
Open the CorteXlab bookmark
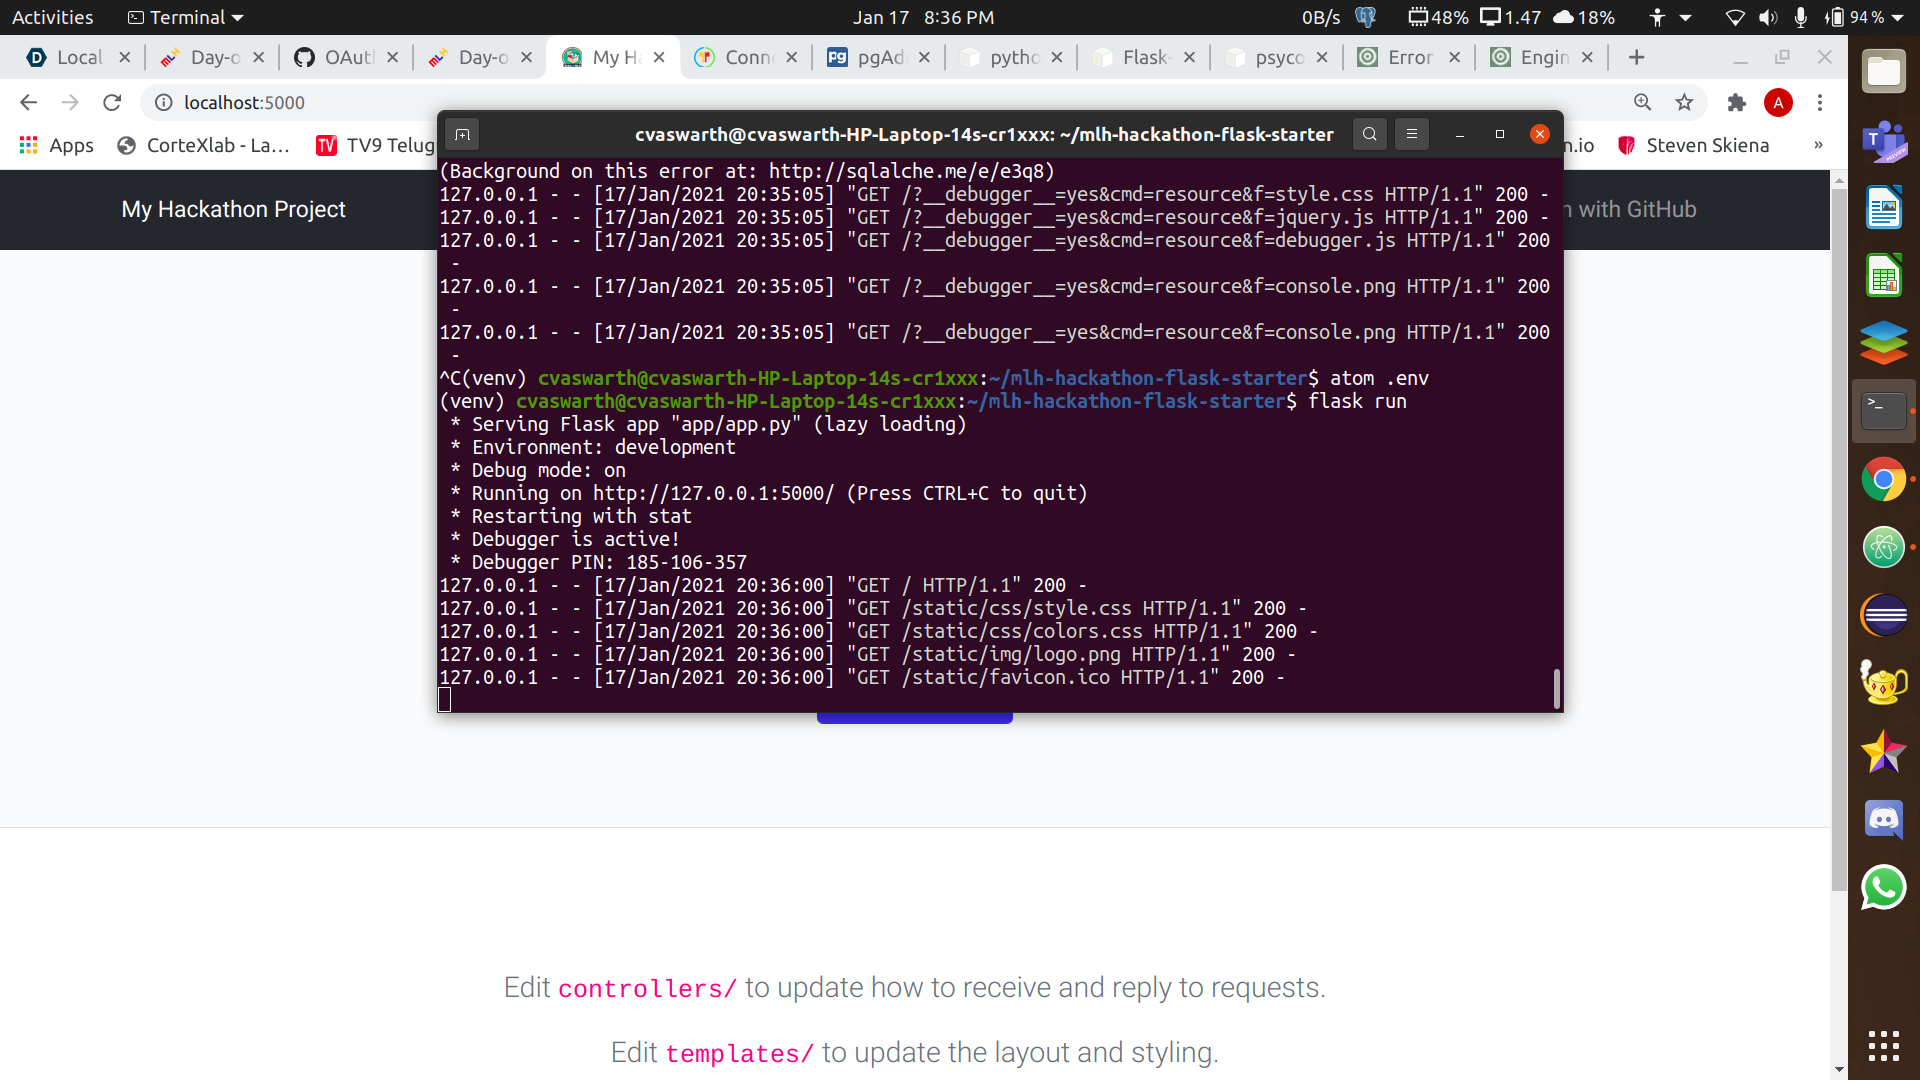tap(204, 145)
